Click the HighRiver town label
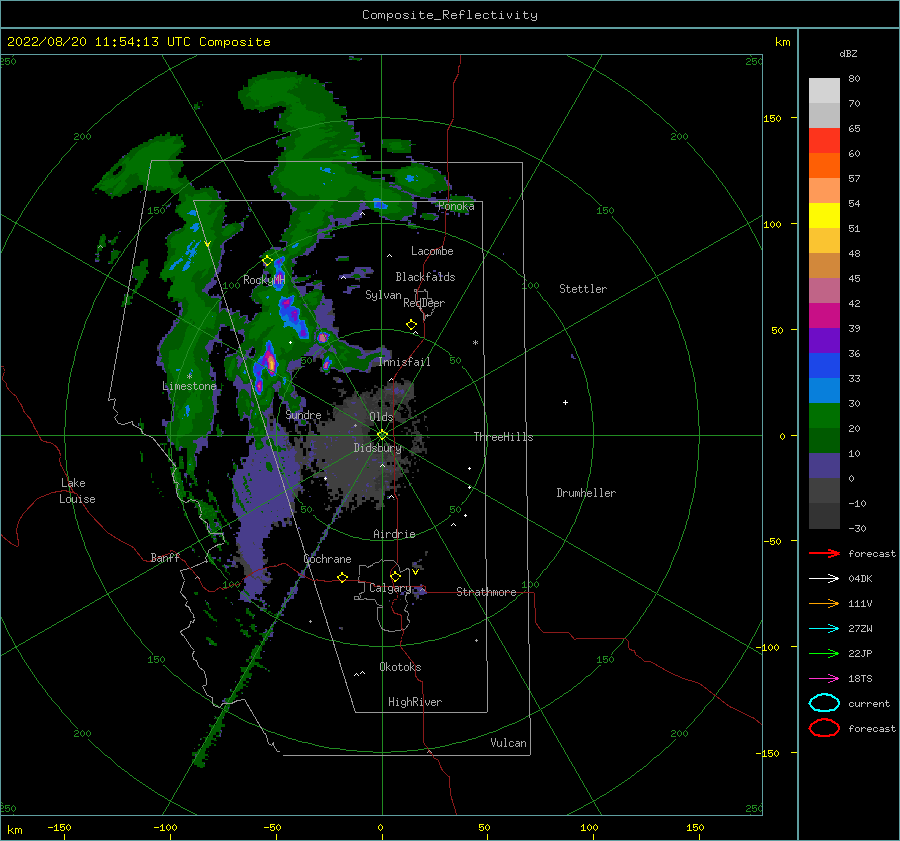This screenshot has width=900, height=841. tap(415, 702)
